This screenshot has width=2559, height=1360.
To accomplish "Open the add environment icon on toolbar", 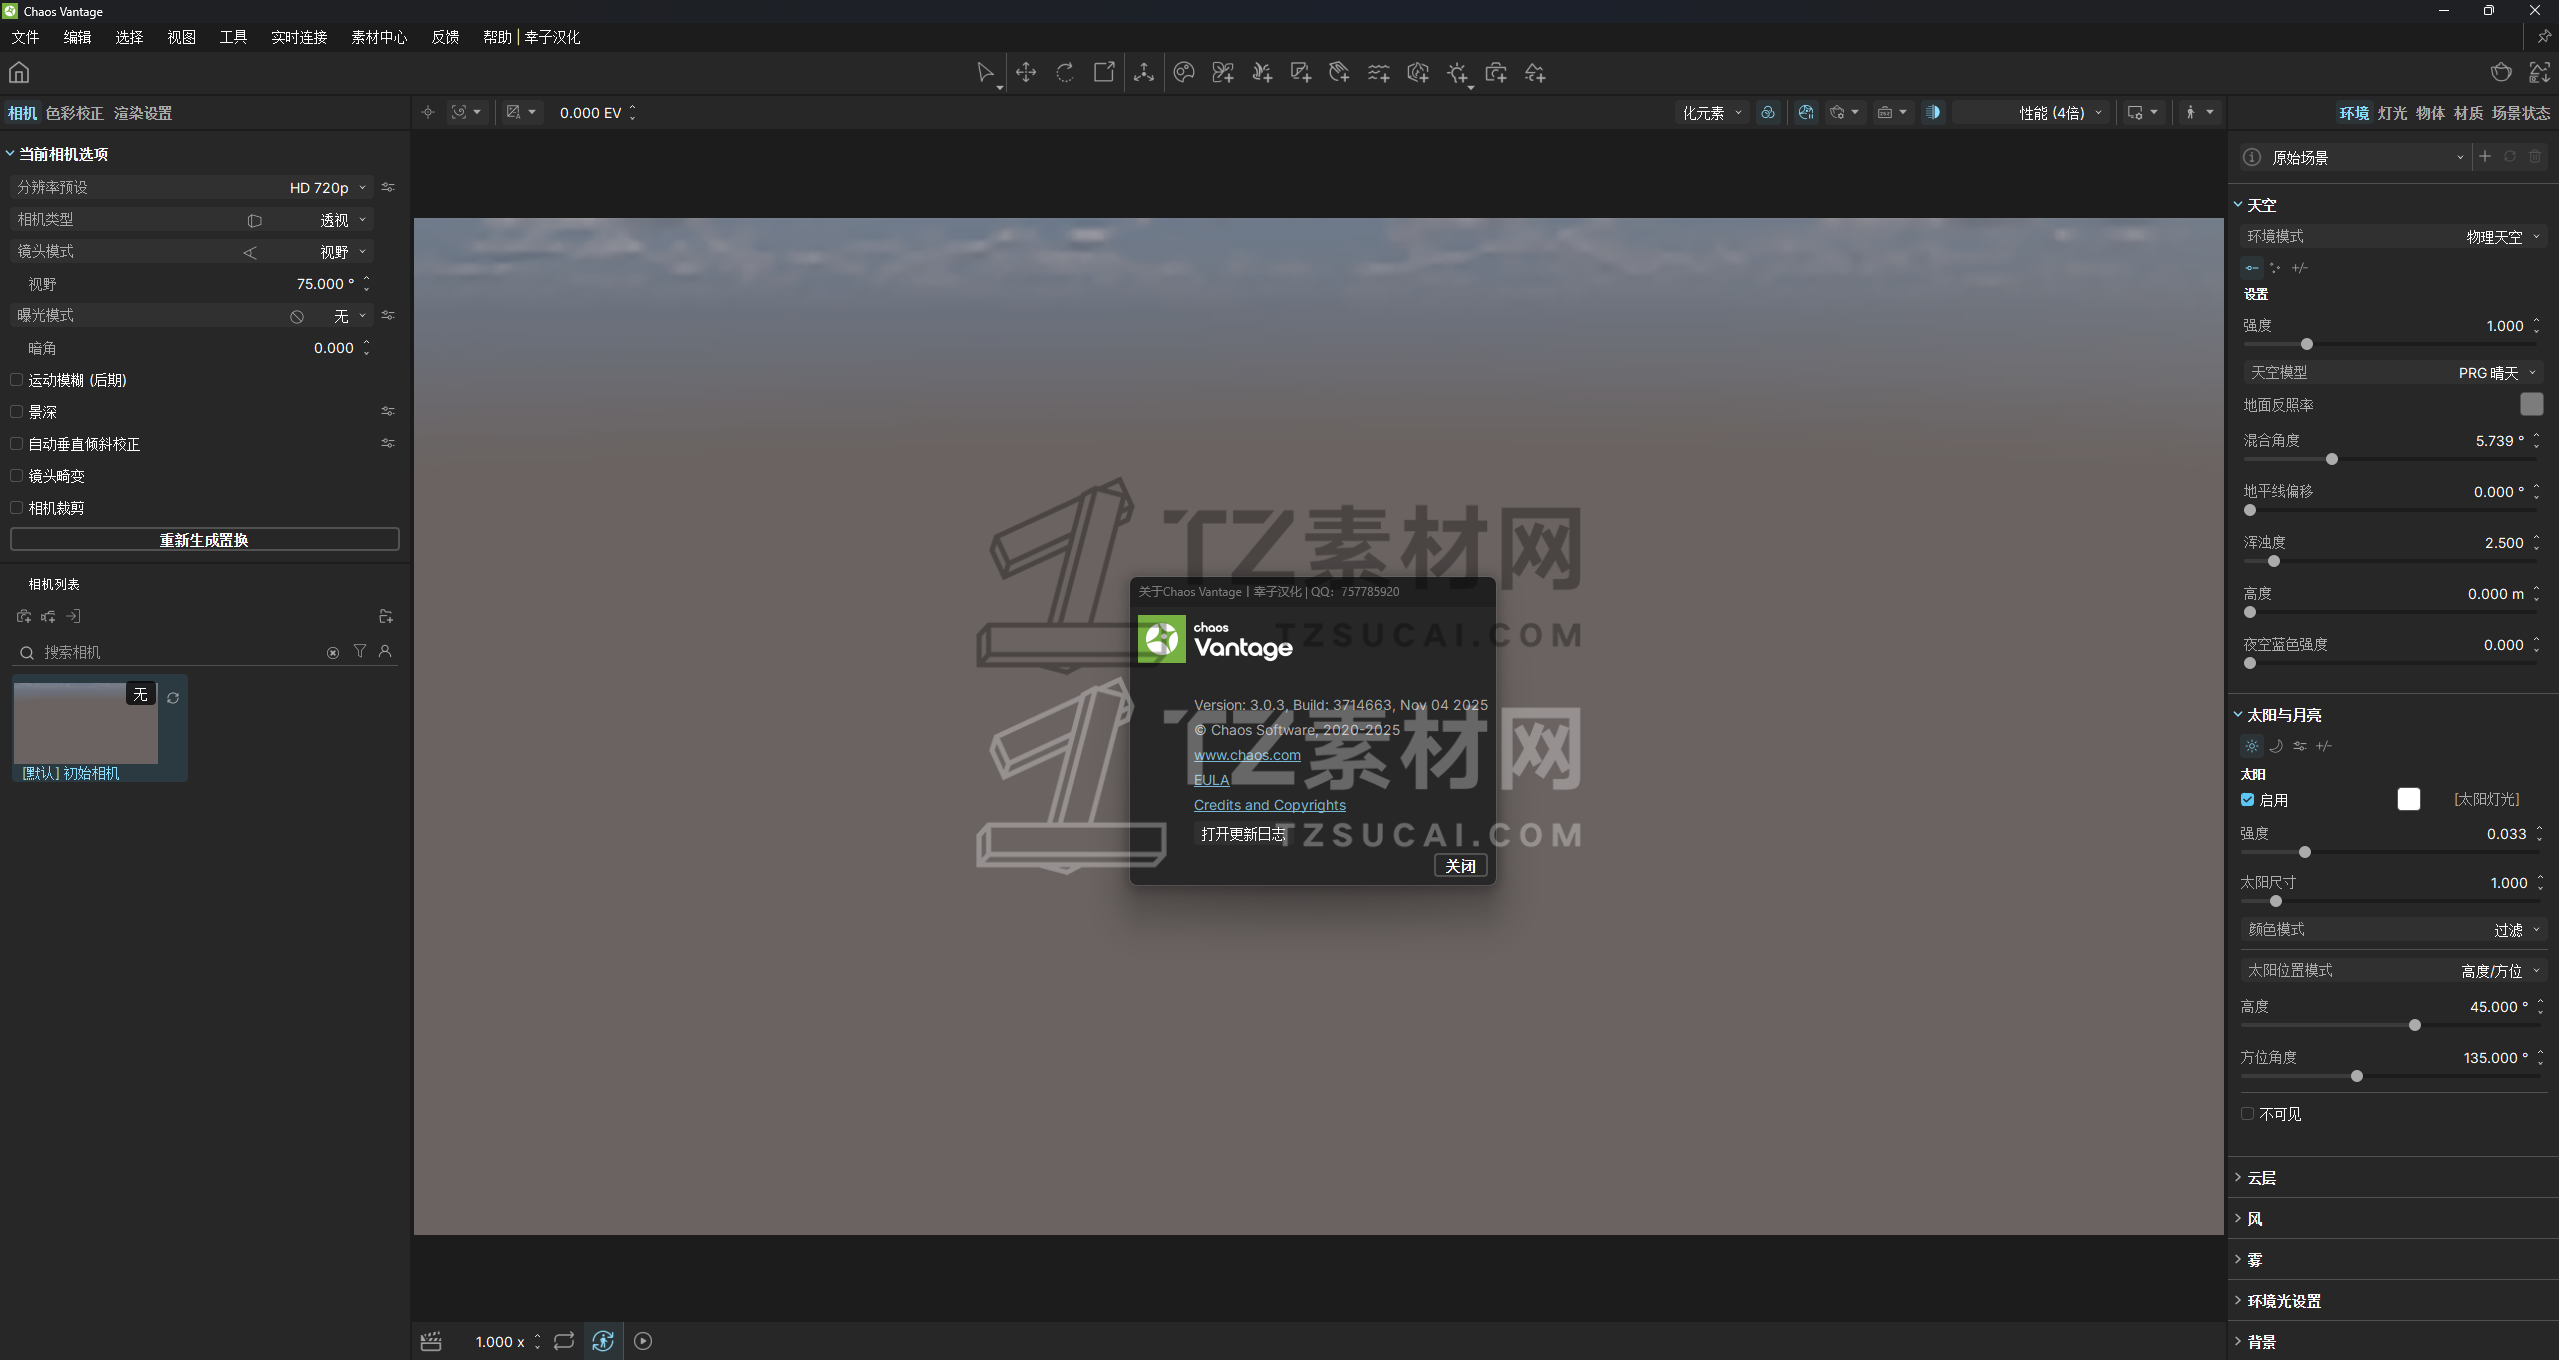I will pyautogui.click(x=1535, y=72).
